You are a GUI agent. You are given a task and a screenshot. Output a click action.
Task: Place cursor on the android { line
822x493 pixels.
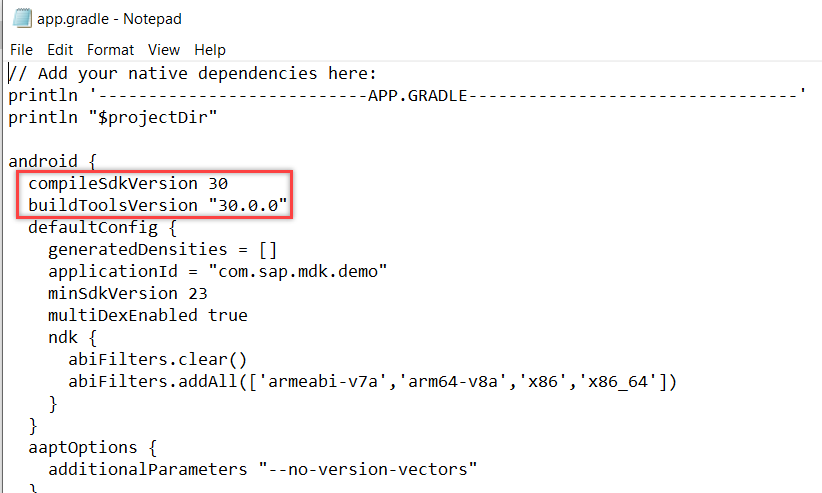point(52,162)
